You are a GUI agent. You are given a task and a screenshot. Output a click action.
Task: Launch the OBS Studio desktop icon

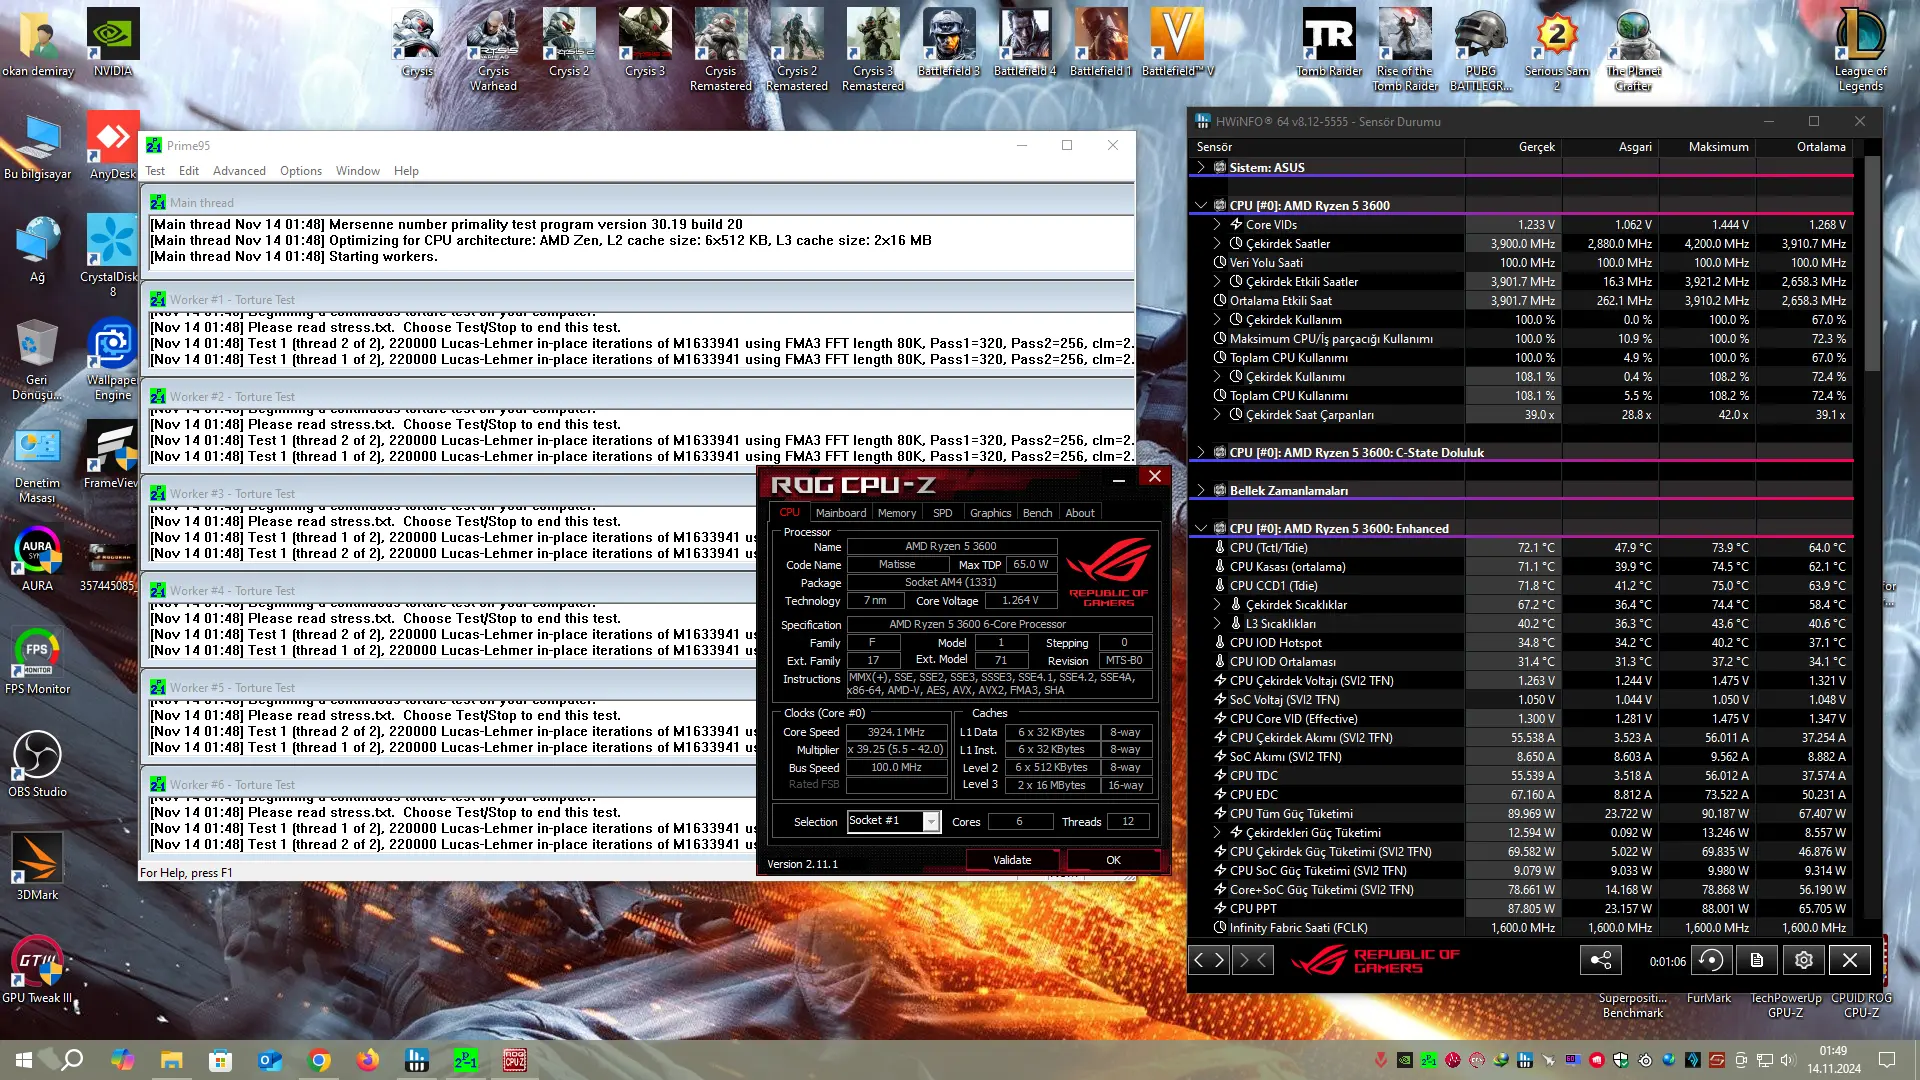click(37, 764)
